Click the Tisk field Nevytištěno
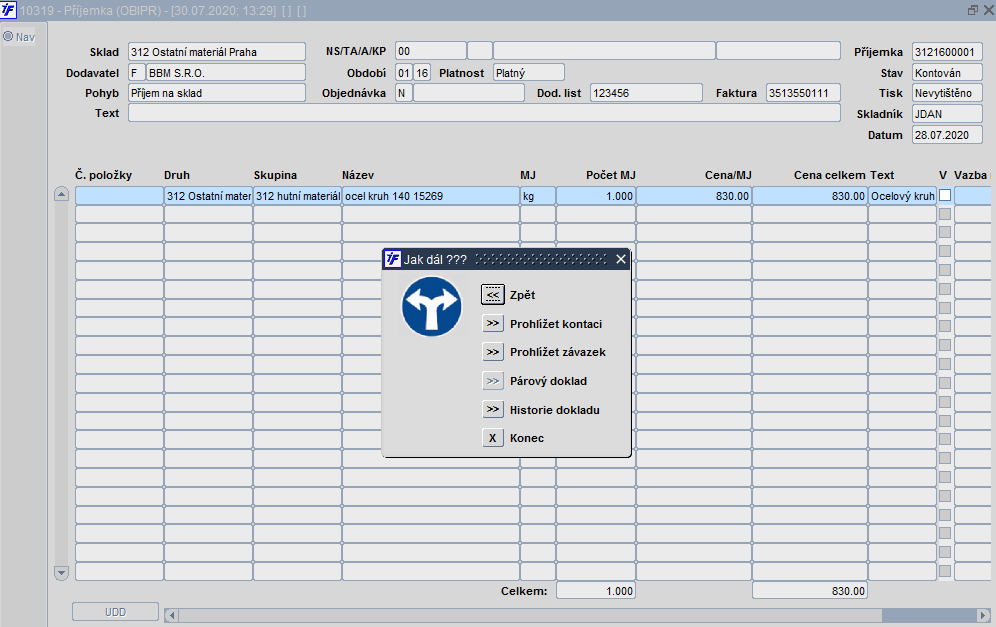The height and width of the screenshot is (627, 996). coord(947,93)
